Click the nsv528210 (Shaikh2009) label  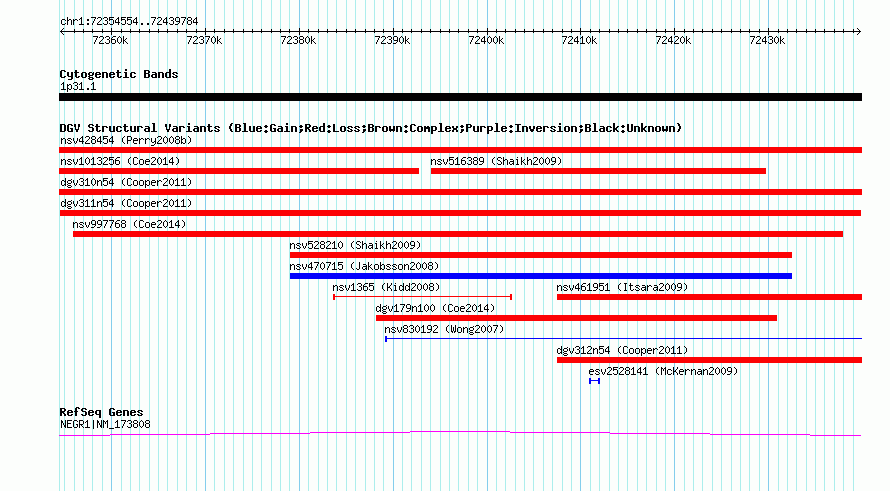[355, 245]
